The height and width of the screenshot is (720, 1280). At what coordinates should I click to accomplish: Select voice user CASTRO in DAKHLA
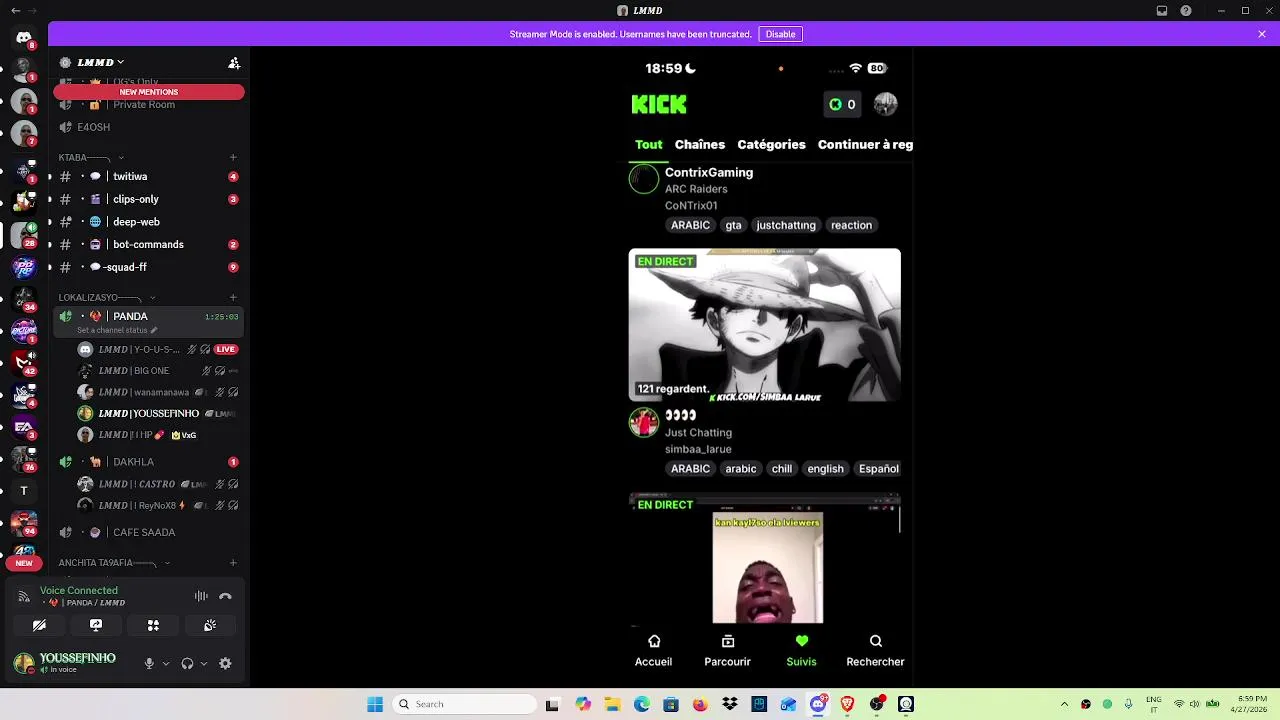tap(158, 484)
